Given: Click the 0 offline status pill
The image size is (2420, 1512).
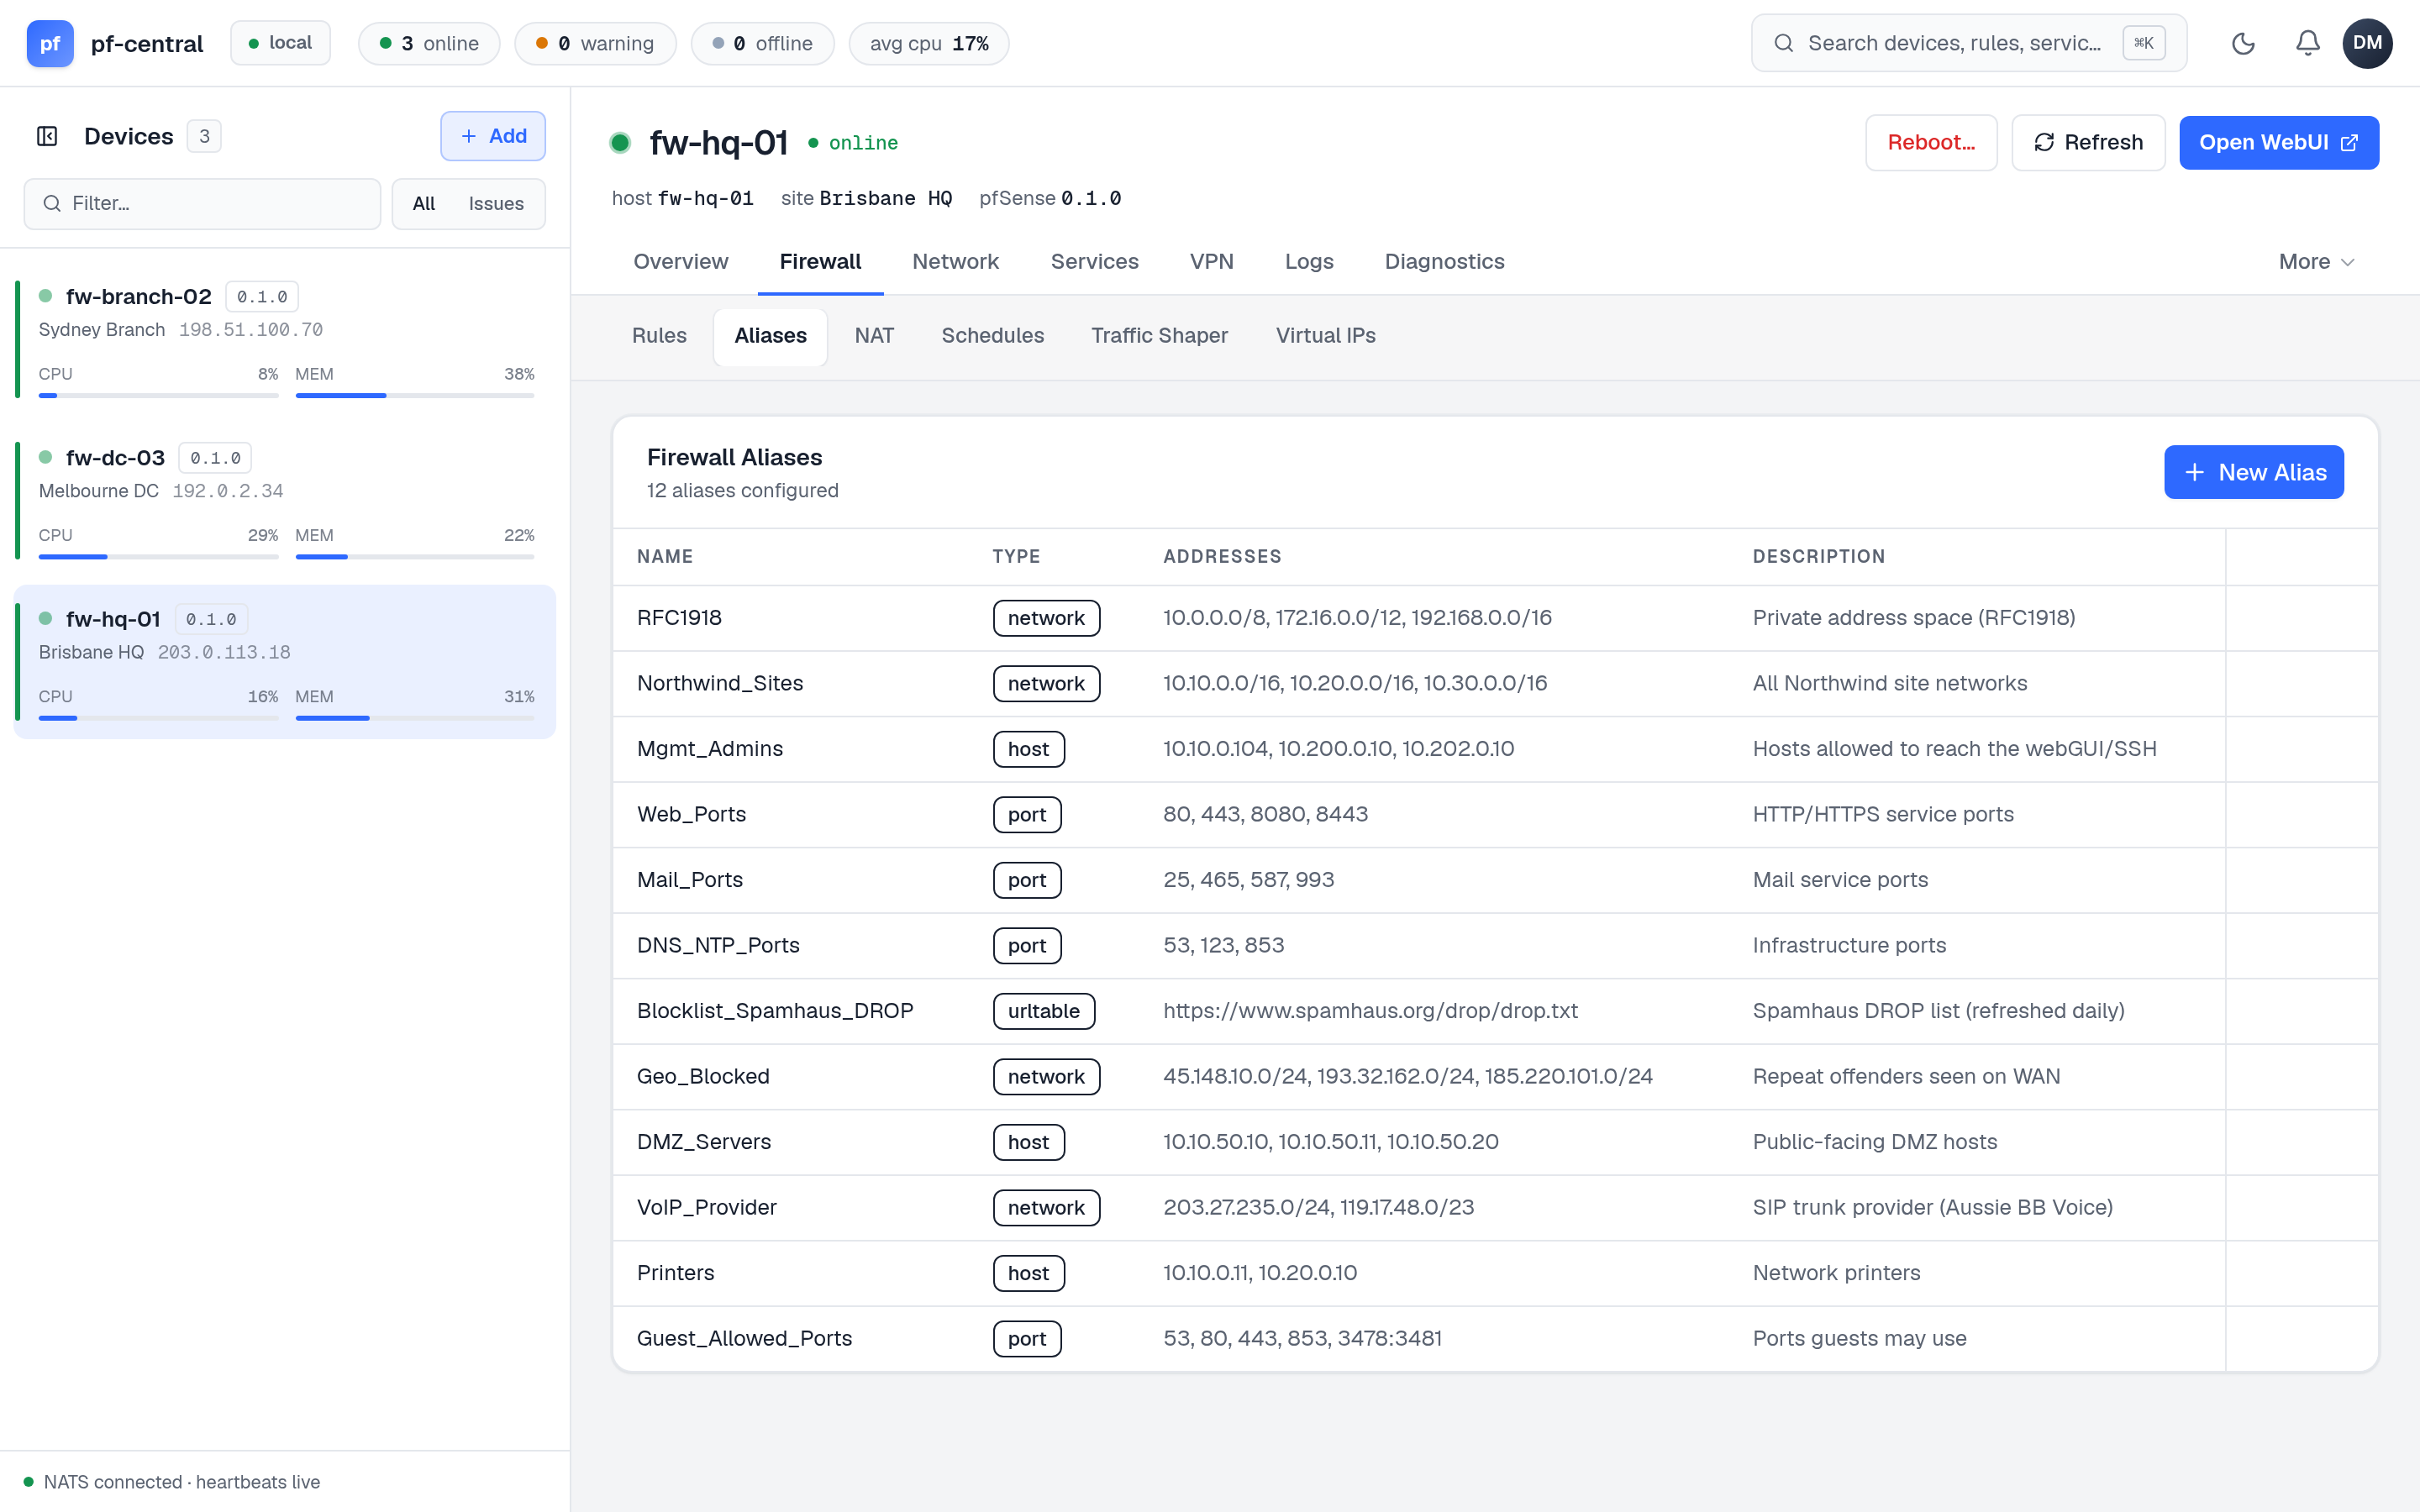Looking at the screenshot, I should click(762, 43).
